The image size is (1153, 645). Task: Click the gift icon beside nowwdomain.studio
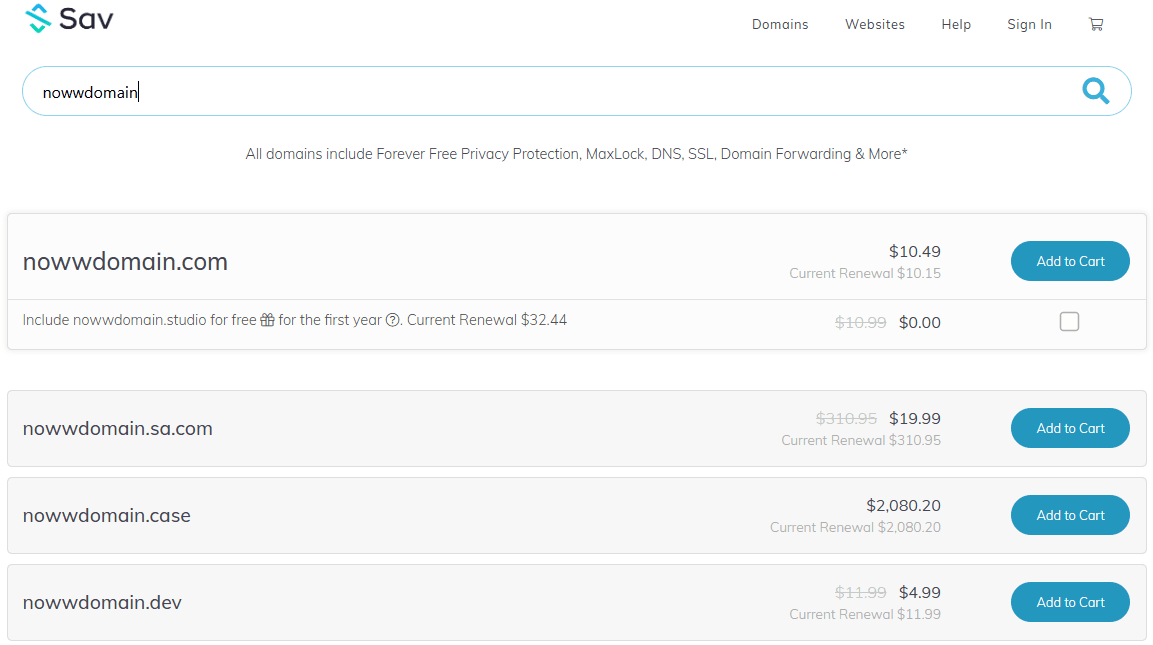coord(267,321)
